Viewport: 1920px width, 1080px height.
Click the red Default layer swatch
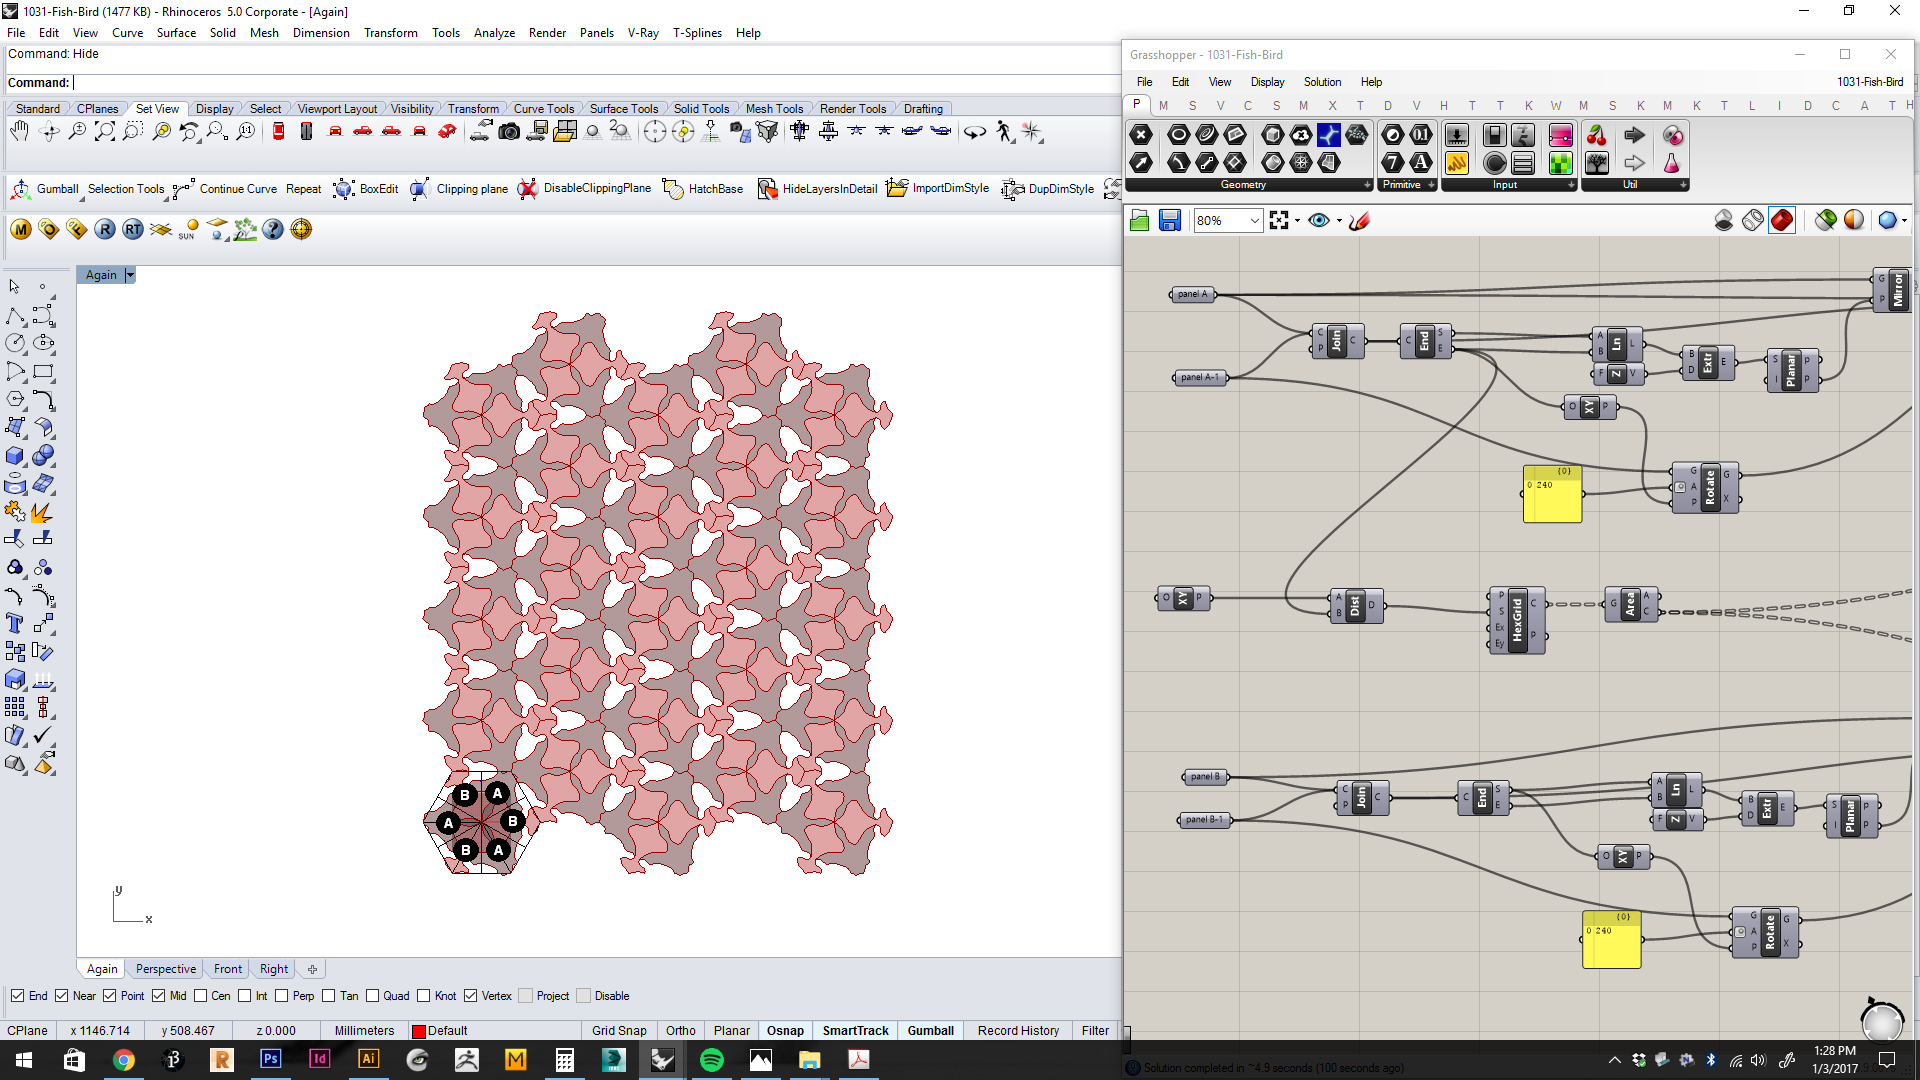419,1031
